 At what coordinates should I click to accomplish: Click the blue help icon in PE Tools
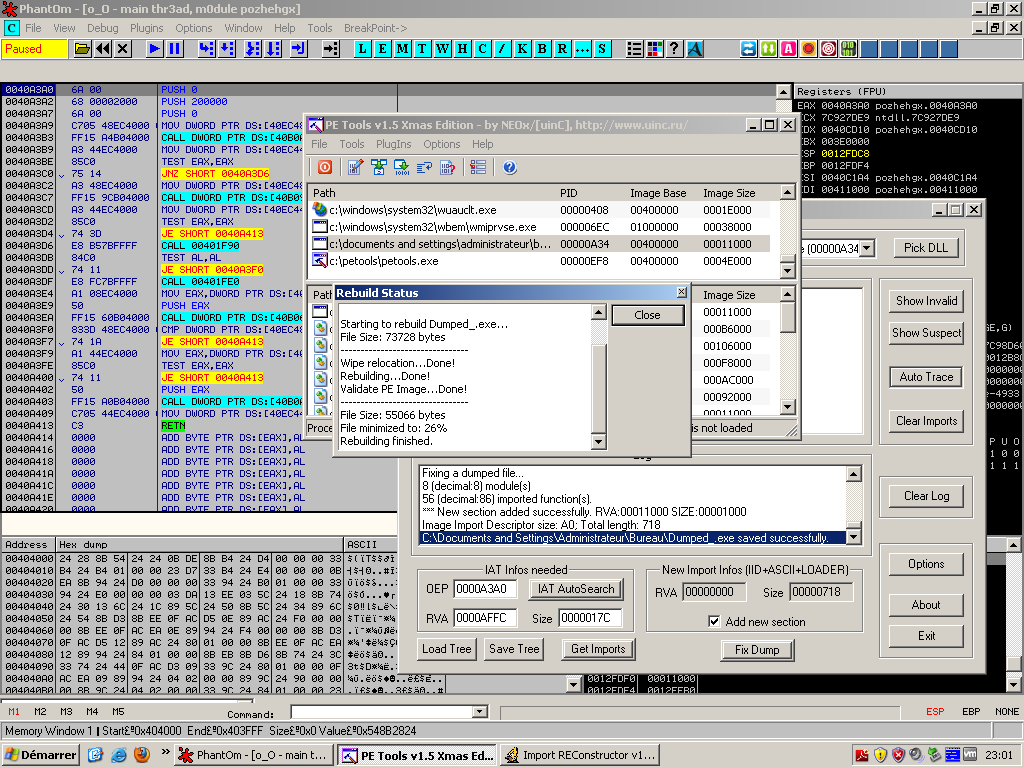(509, 167)
